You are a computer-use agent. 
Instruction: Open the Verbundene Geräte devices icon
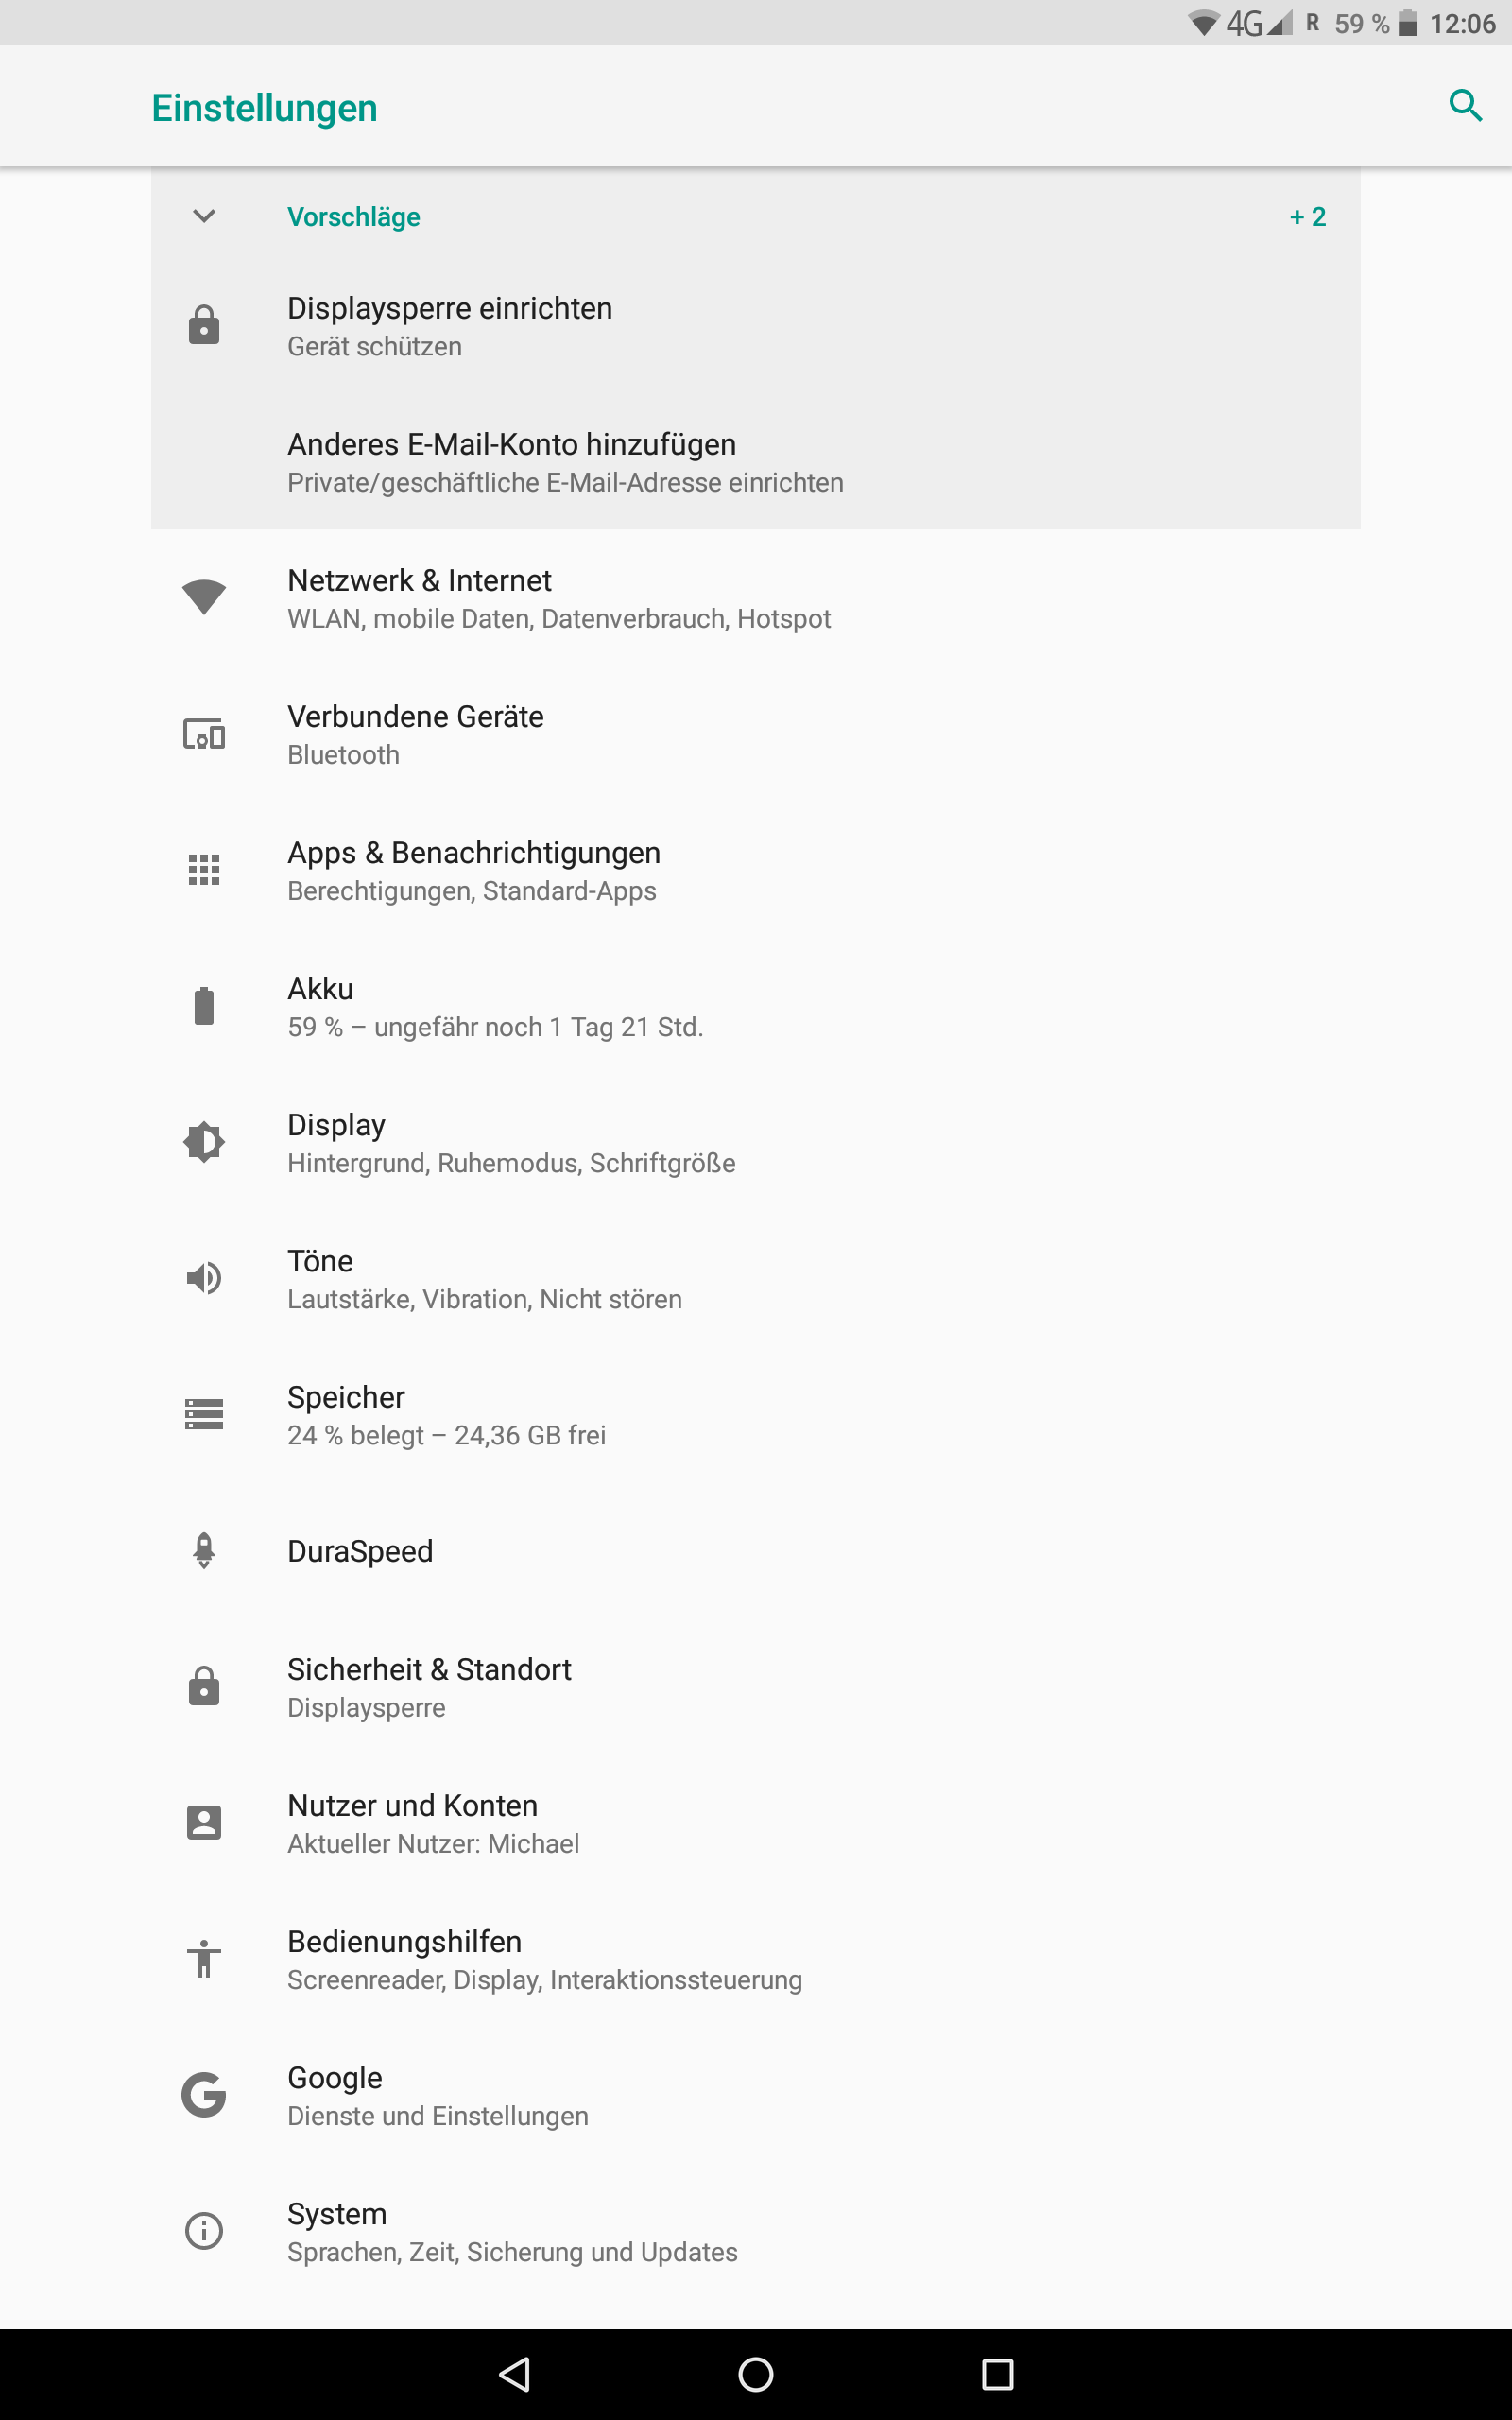tap(204, 735)
